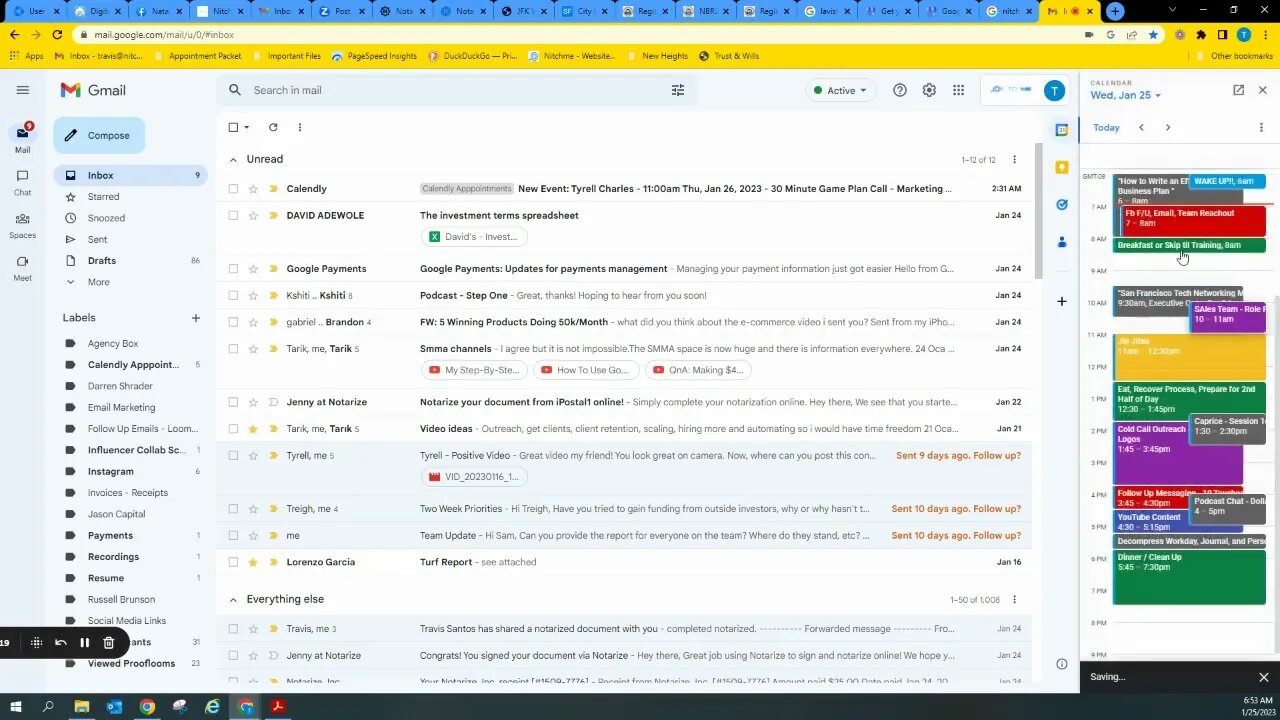
Task: Open Everything else section more options
Action: 1014,599
